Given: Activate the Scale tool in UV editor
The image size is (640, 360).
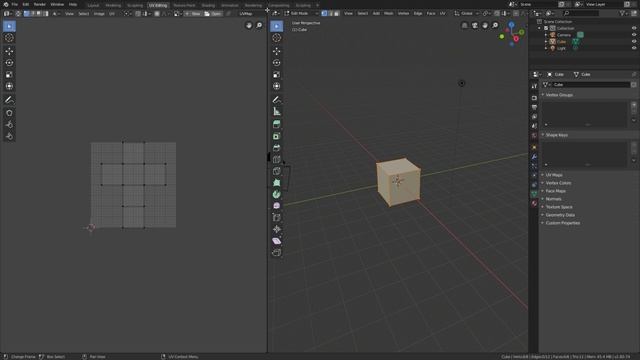Looking at the screenshot, I should (9, 75).
